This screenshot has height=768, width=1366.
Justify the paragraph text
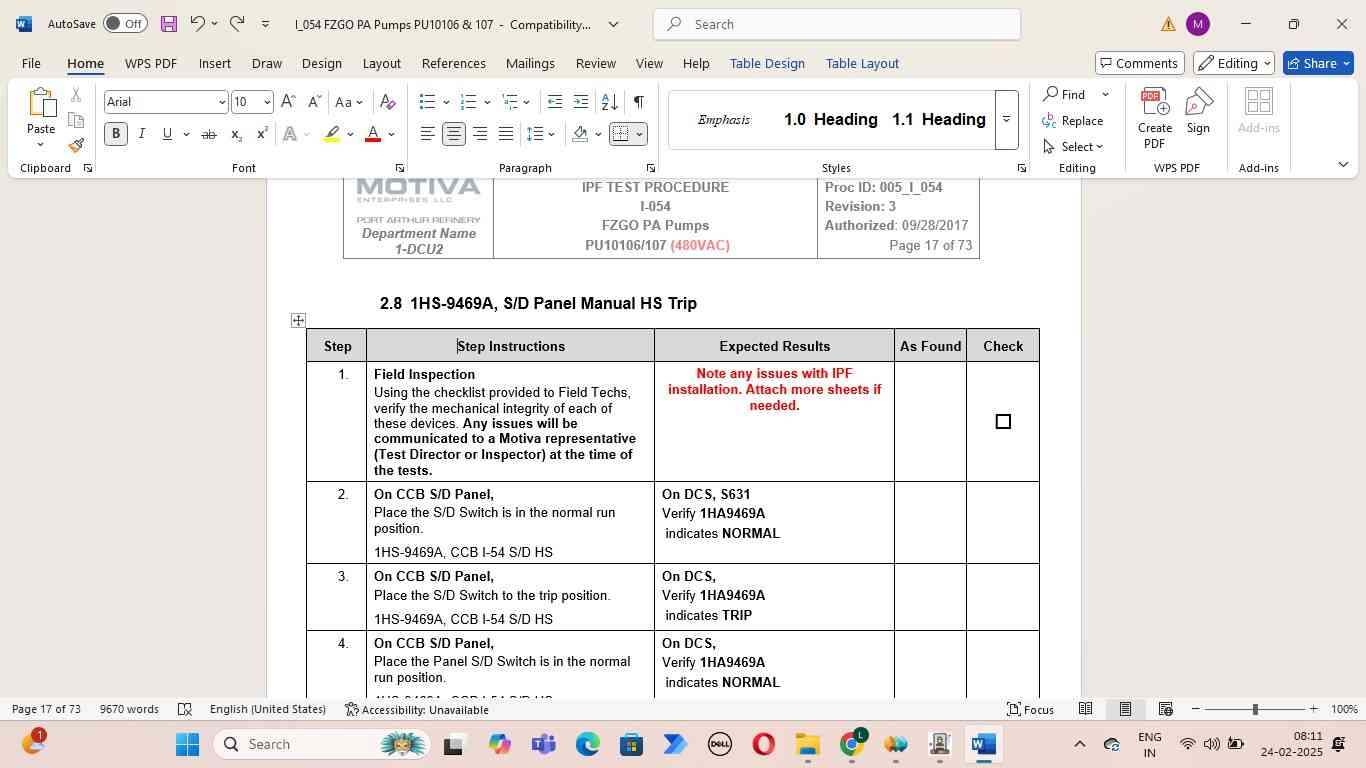pos(506,134)
